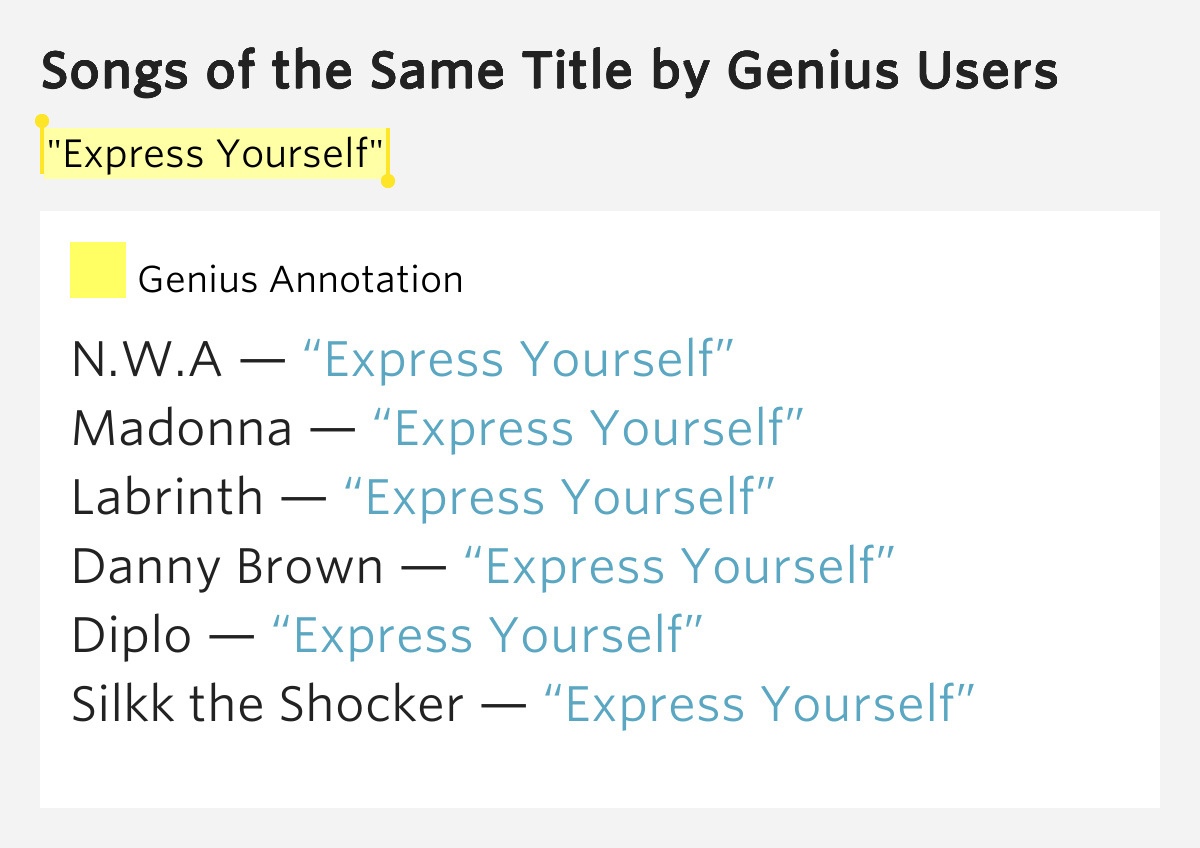This screenshot has height=848, width=1200.
Task: Open Danny Brown's "Express Yourself" link
Action: click(678, 567)
